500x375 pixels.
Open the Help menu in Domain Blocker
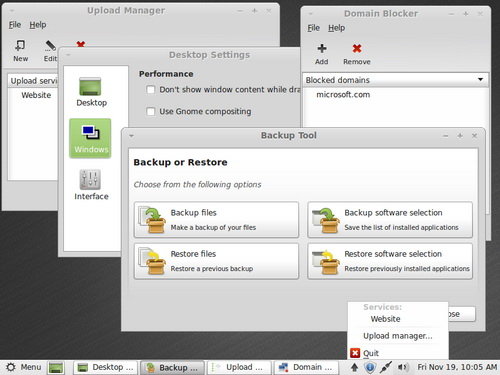pyautogui.click(x=336, y=28)
